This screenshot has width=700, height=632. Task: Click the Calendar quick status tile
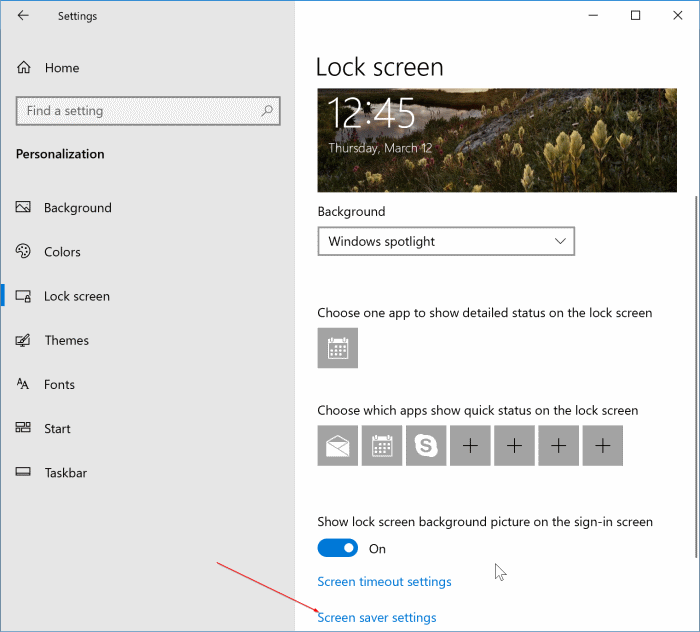pyautogui.click(x=382, y=445)
